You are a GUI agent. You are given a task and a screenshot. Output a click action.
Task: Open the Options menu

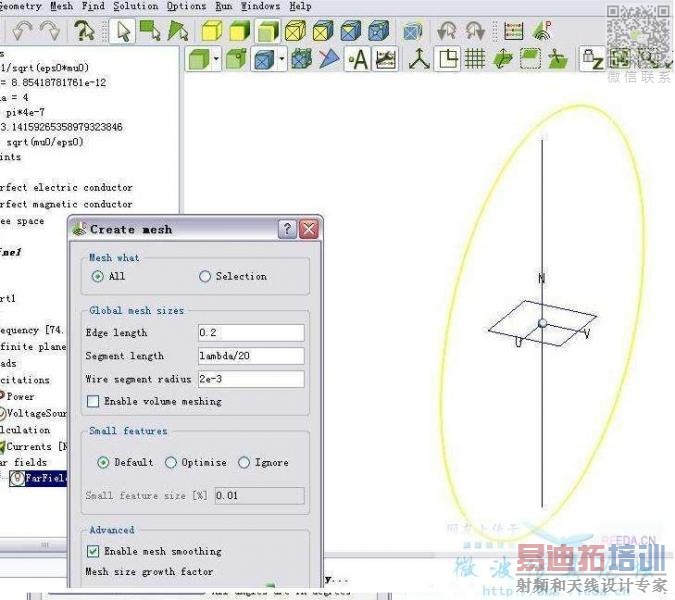pyautogui.click(x=186, y=6)
